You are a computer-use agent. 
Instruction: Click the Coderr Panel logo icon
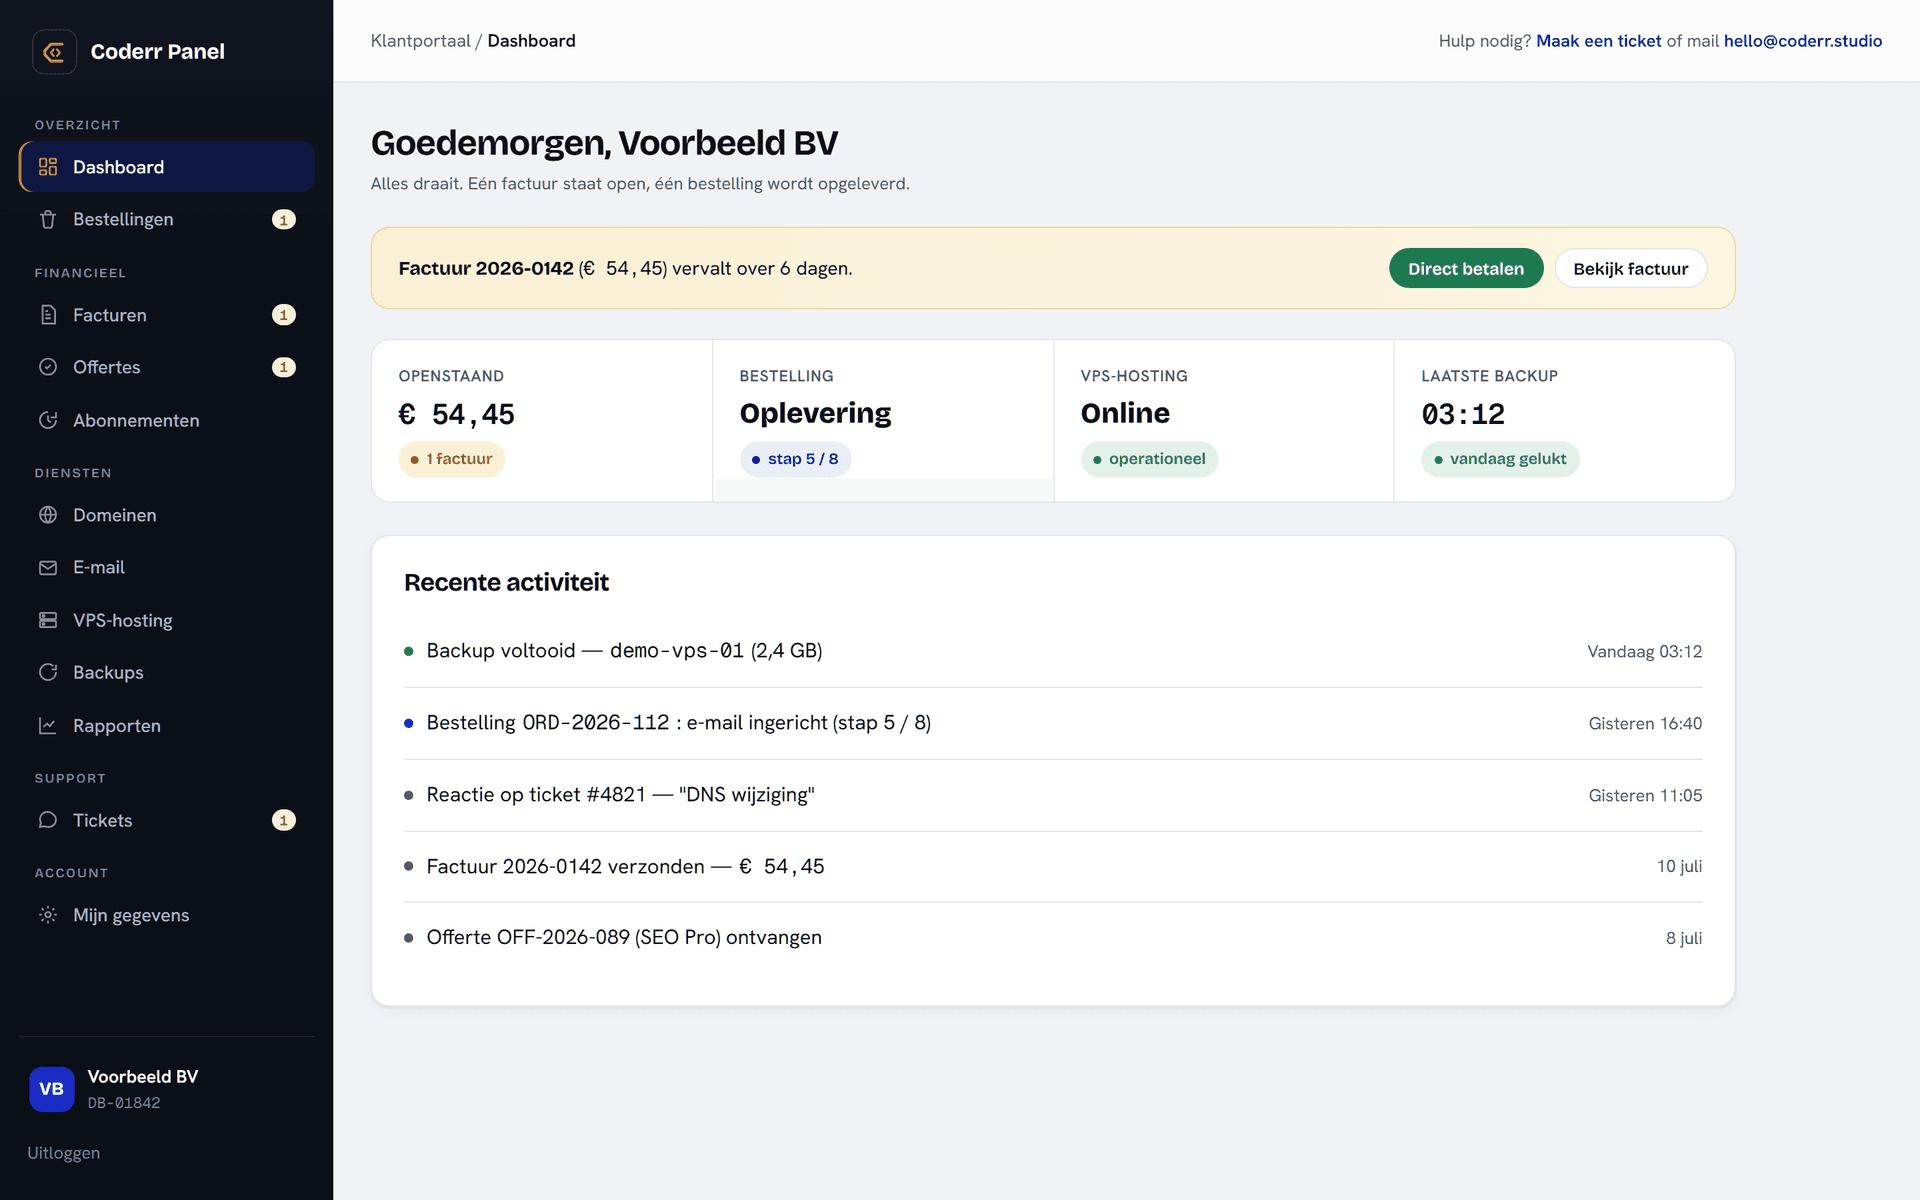(x=54, y=52)
